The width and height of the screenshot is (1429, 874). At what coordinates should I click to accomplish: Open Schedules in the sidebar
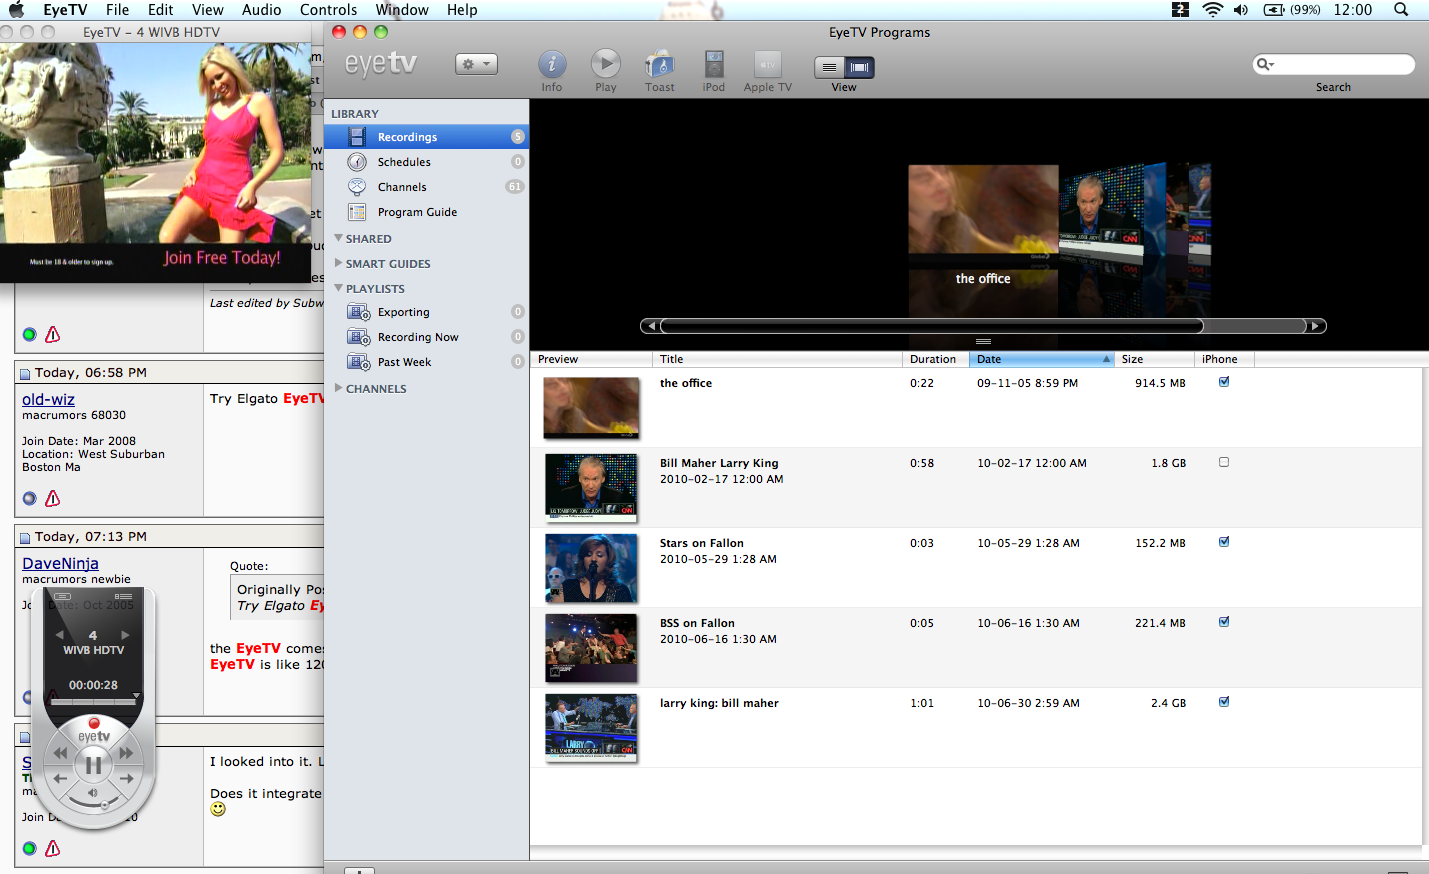coord(426,162)
